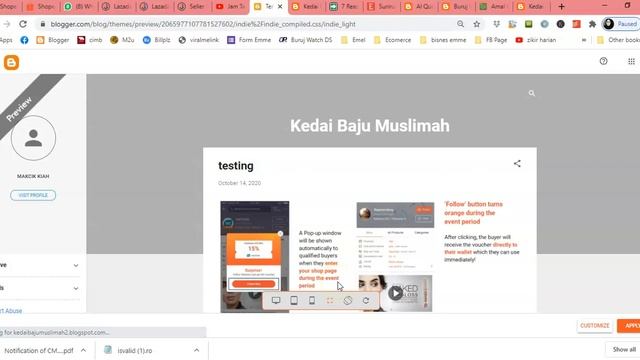
Task: Open the Blogger bookmark
Action: (53, 40)
